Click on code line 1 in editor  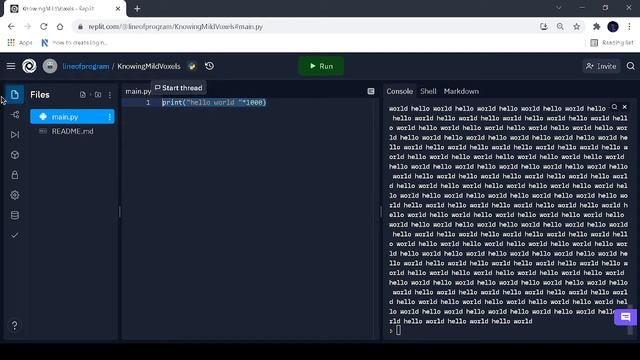click(x=214, y=102)
